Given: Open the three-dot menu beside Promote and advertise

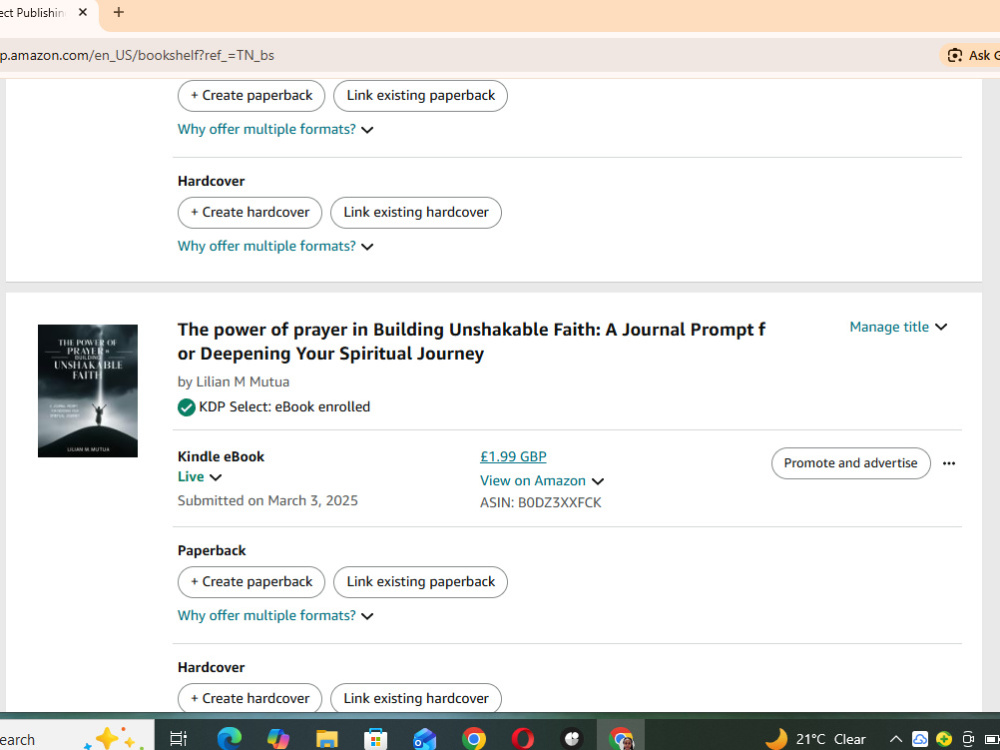Looking at the screenshot, I should pyautogui.click(x=948, y=464).
